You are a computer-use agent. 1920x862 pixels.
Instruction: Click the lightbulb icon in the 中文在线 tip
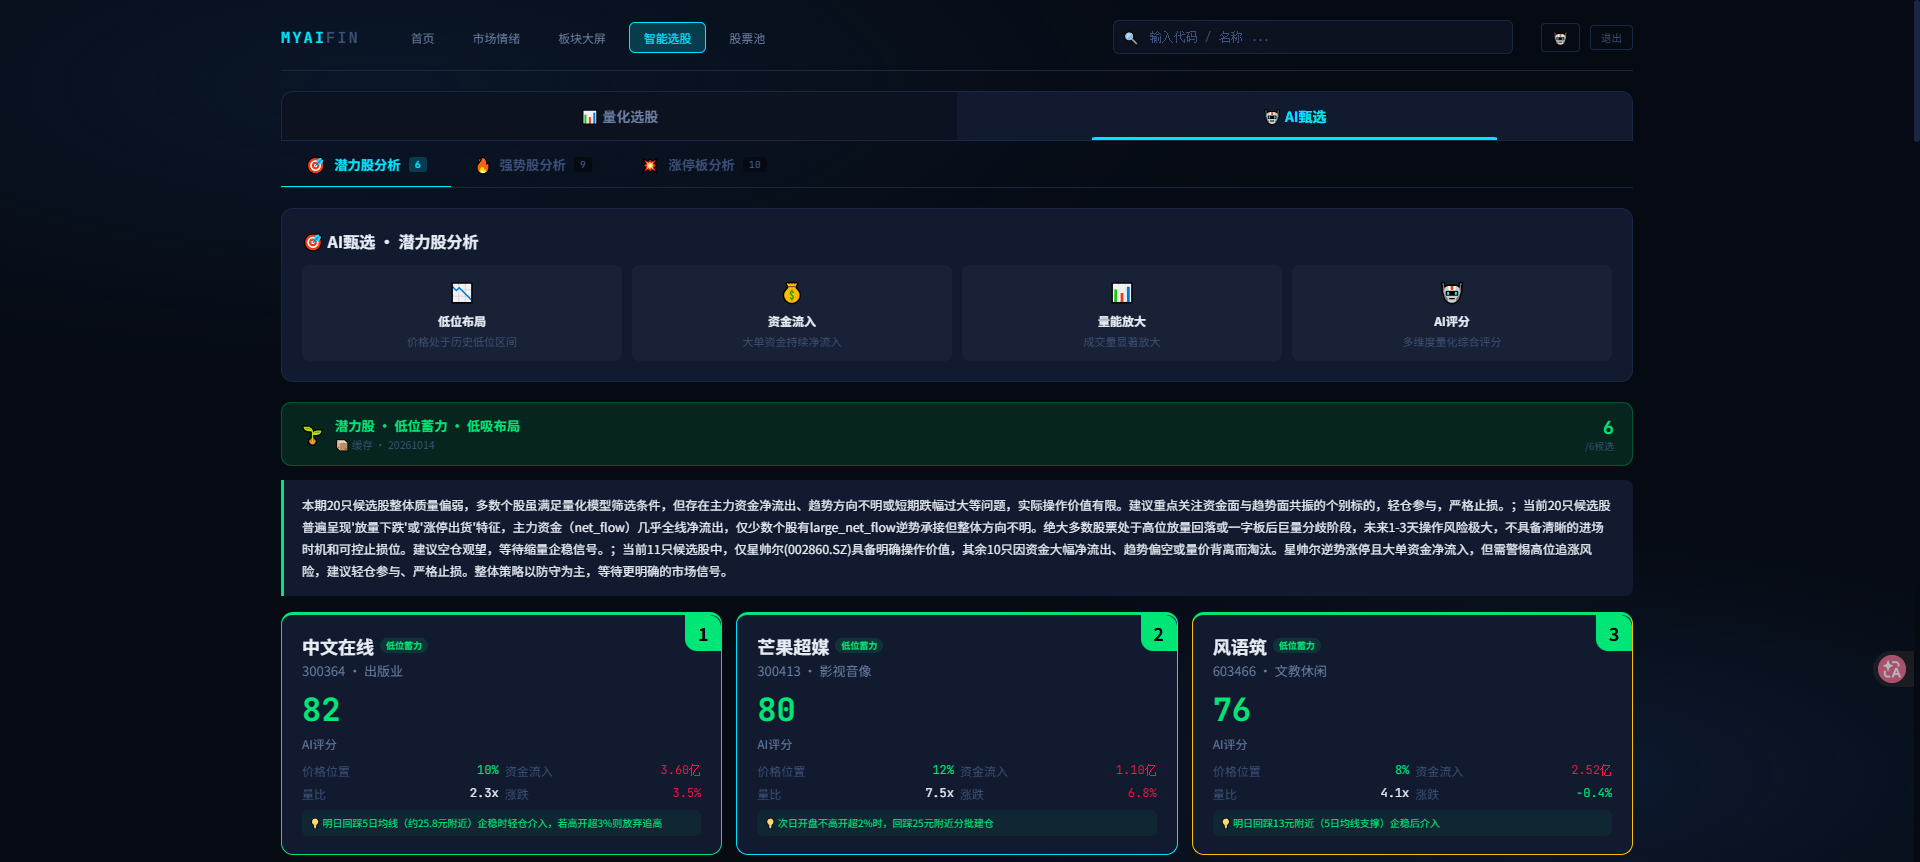pyautogui.click(x=315, y=824)
